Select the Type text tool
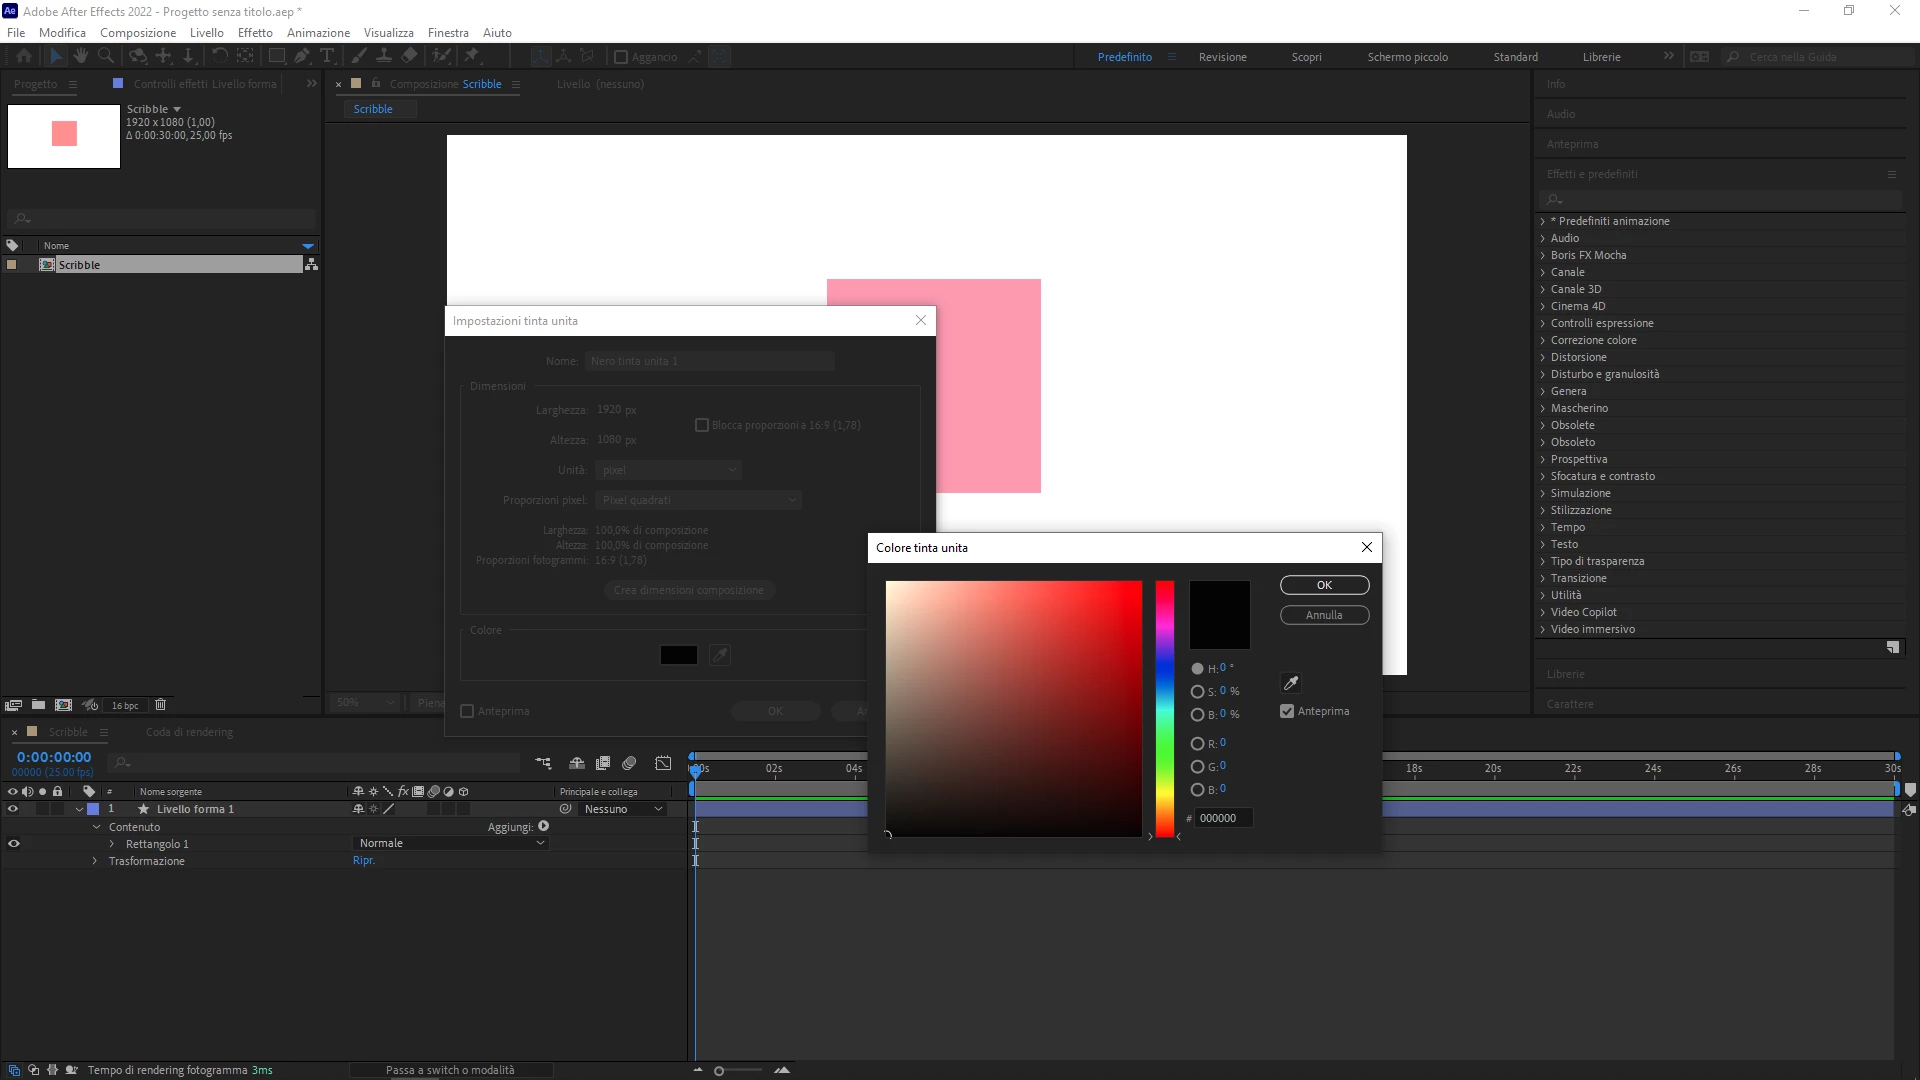Image resolution: width=1920 pixels, height=1080 pixels. point(327,56)
